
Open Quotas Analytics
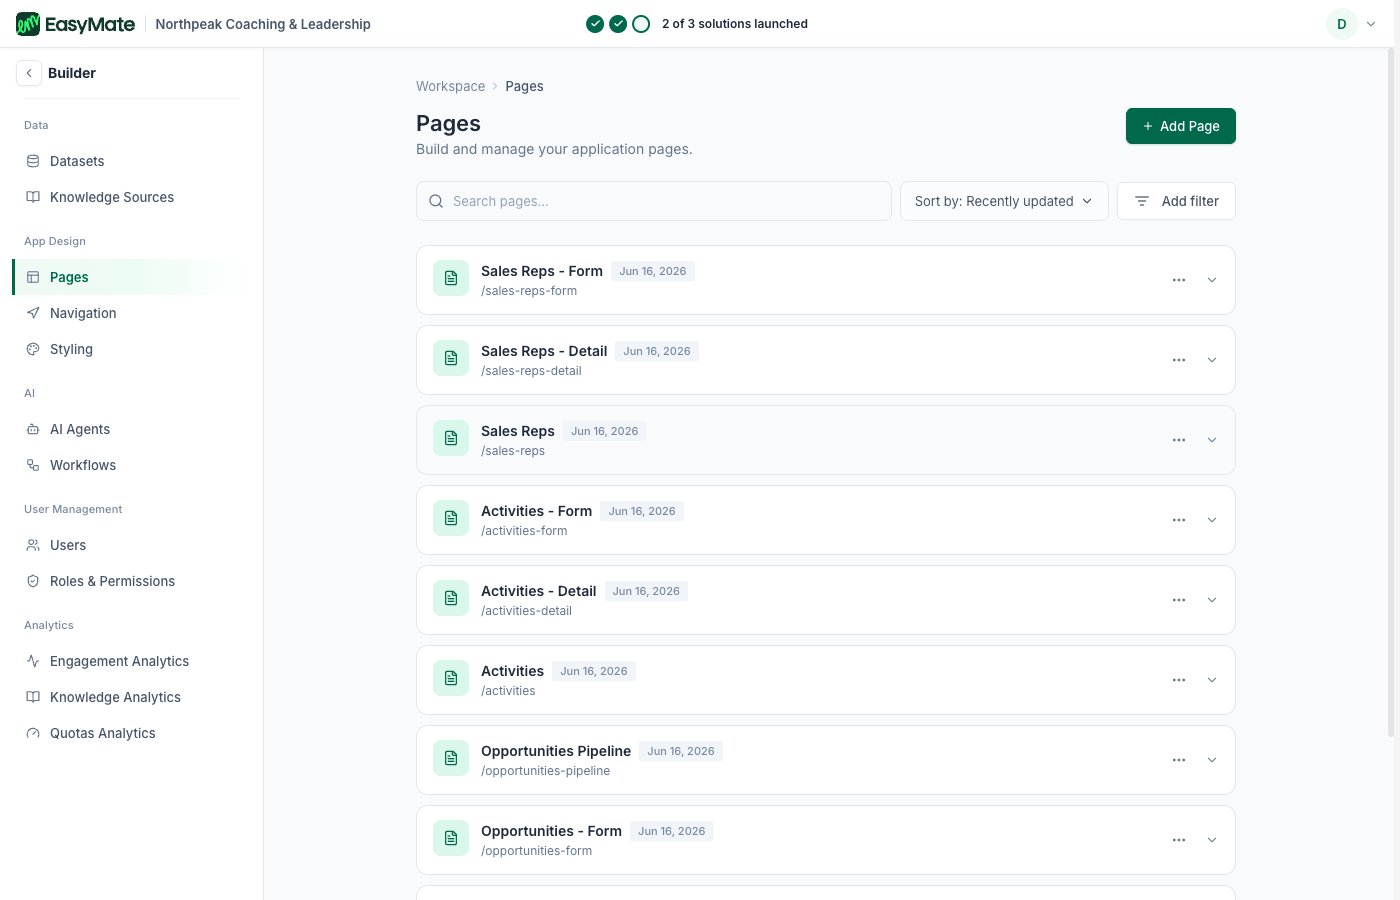pos(126,733)
